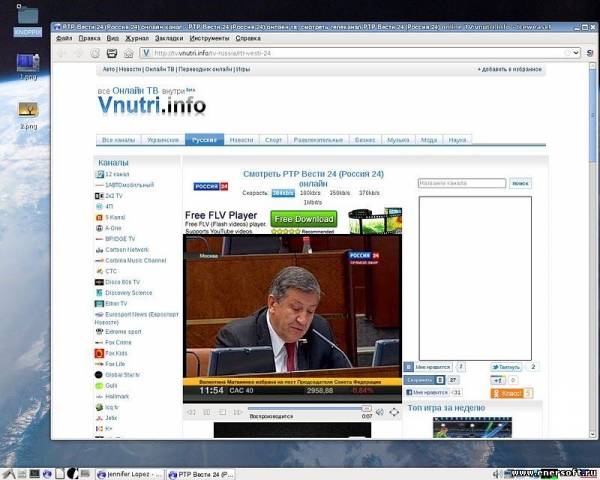
Task: Select the 160kb/s stream speed
Action: coord(310,193)
